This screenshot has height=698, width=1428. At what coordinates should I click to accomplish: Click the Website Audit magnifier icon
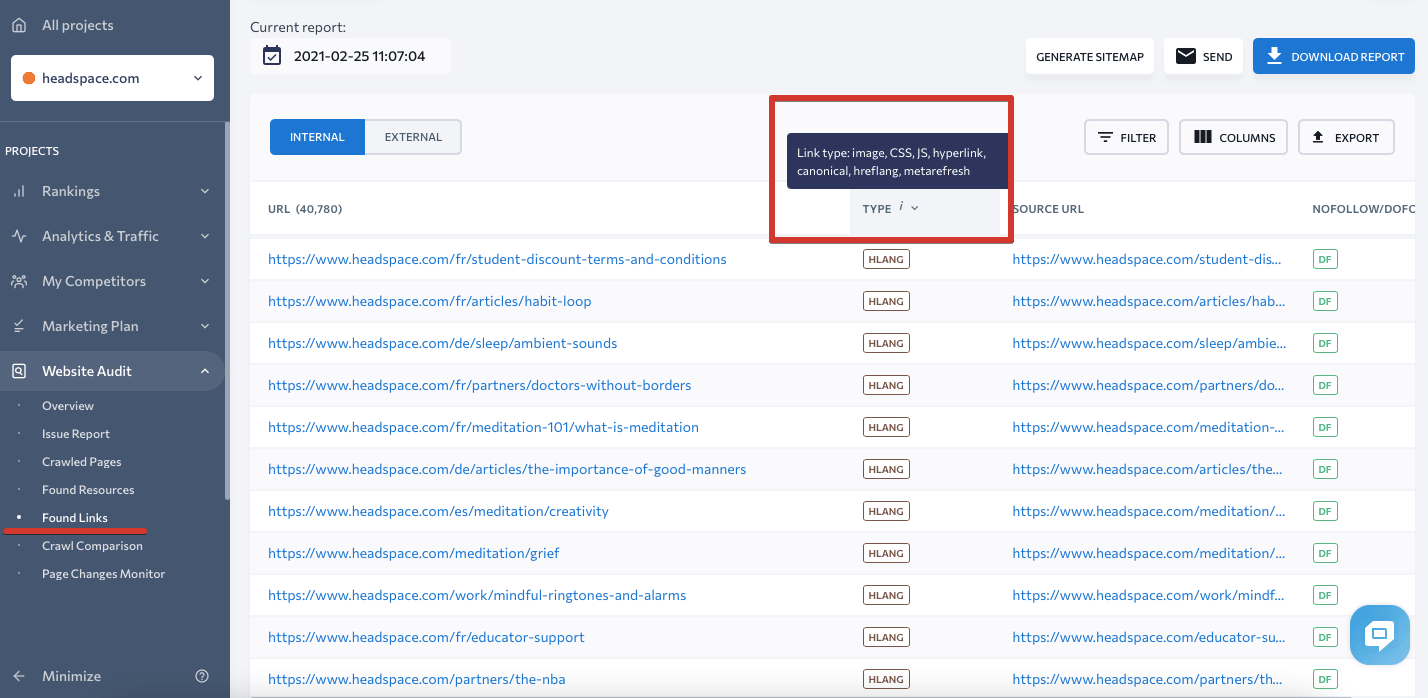19,371
